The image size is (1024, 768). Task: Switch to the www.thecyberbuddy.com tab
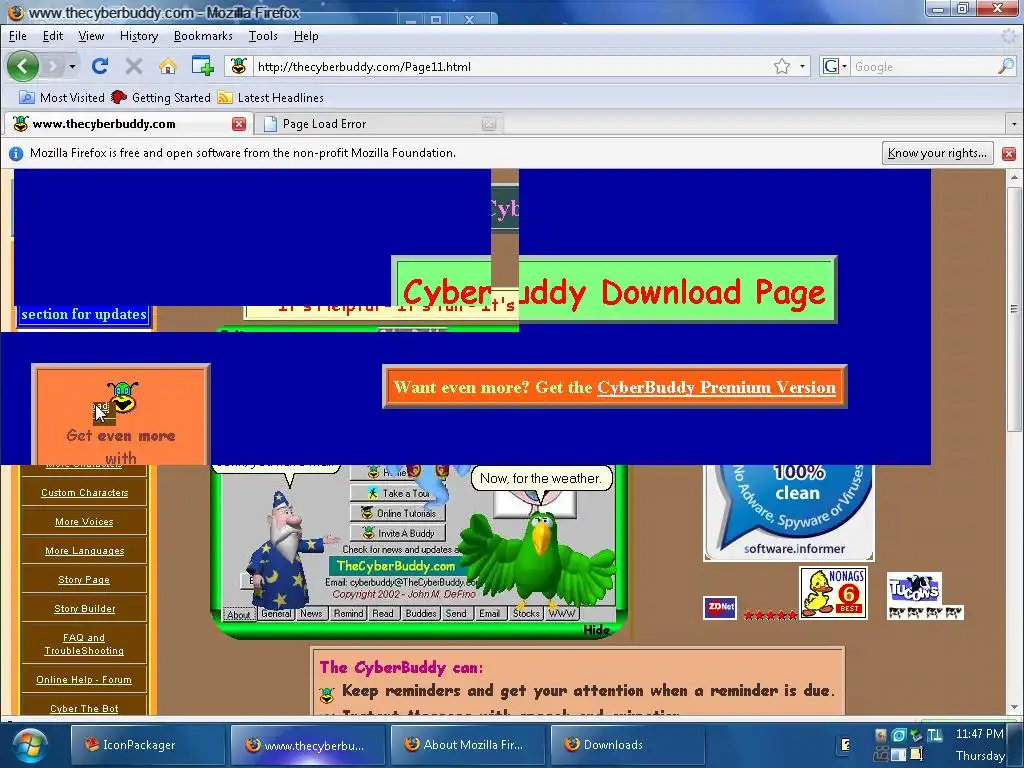127,123
